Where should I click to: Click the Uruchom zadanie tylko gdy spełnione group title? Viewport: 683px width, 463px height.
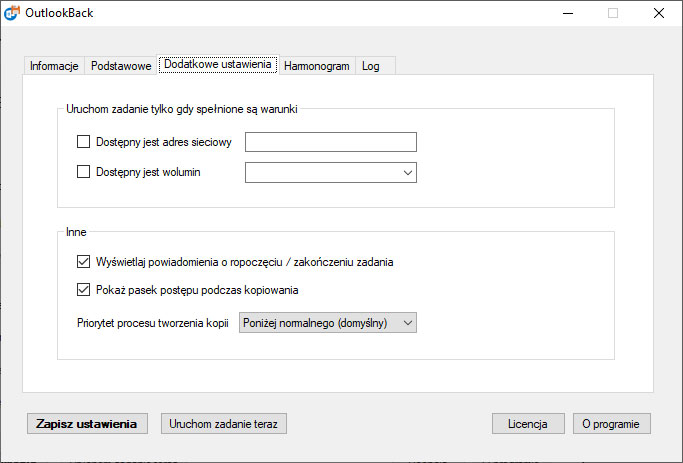(182, 109)
